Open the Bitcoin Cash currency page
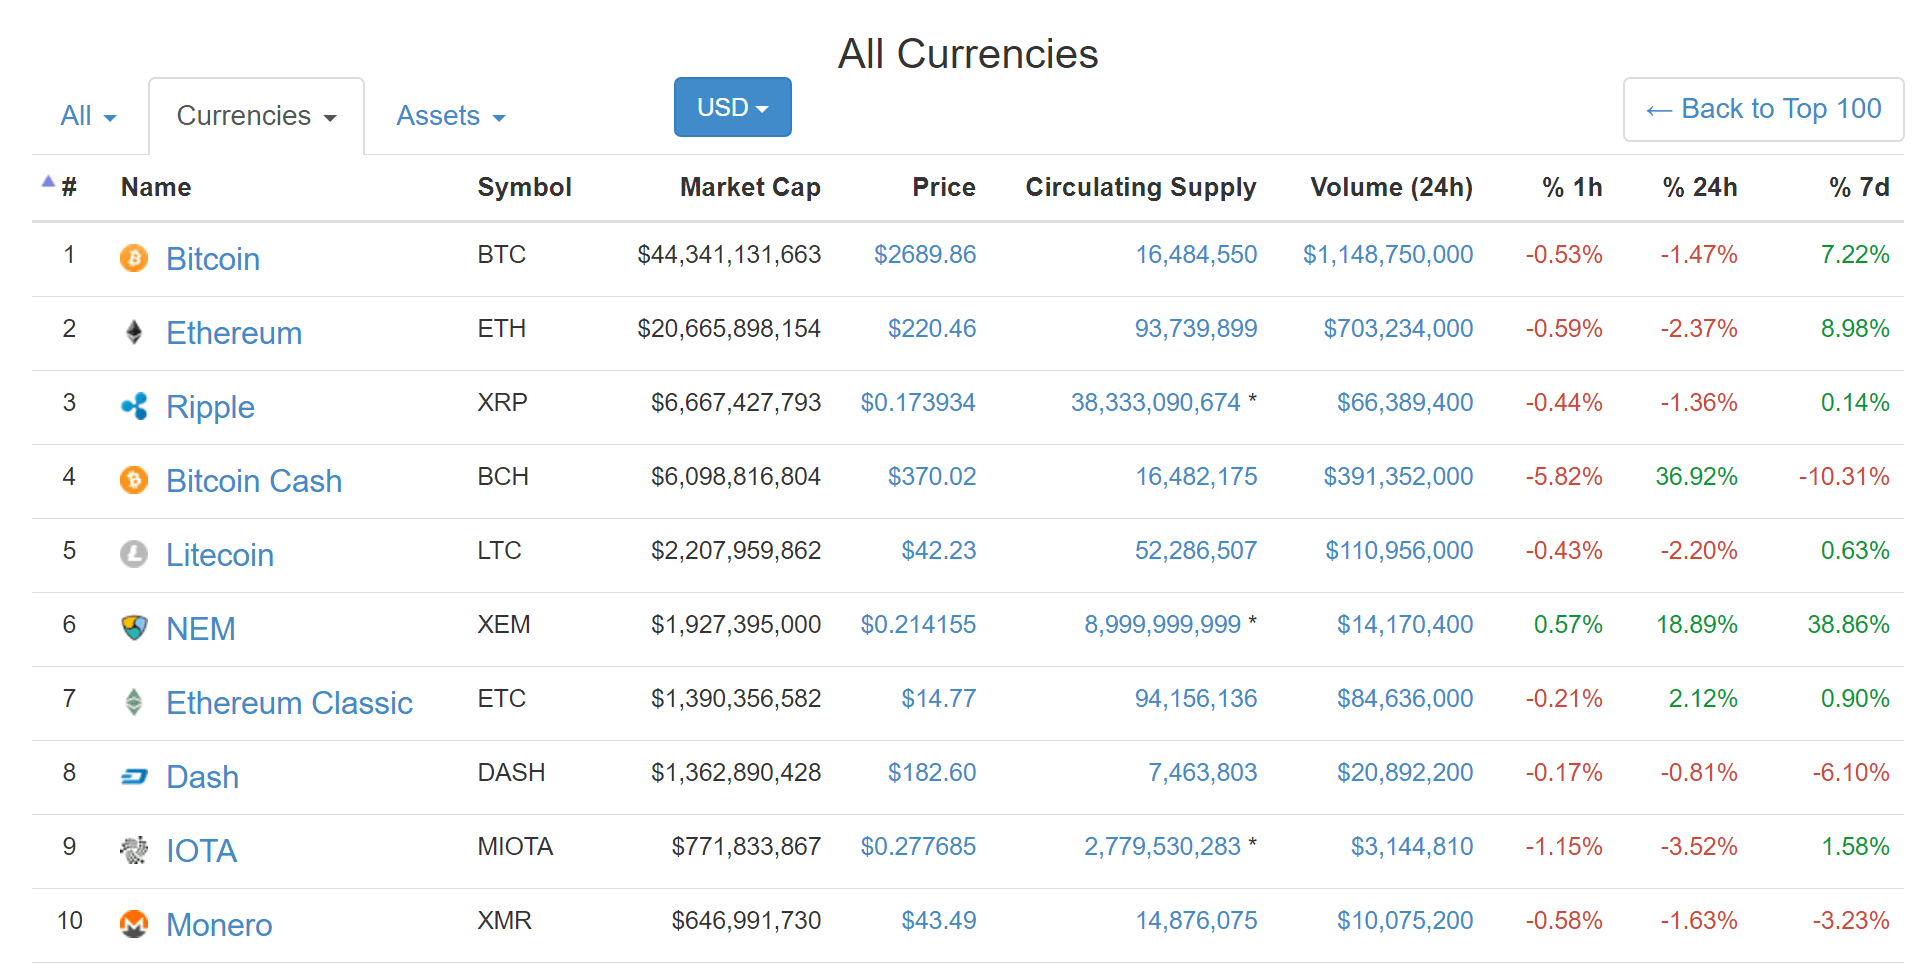 pos(254,481)
